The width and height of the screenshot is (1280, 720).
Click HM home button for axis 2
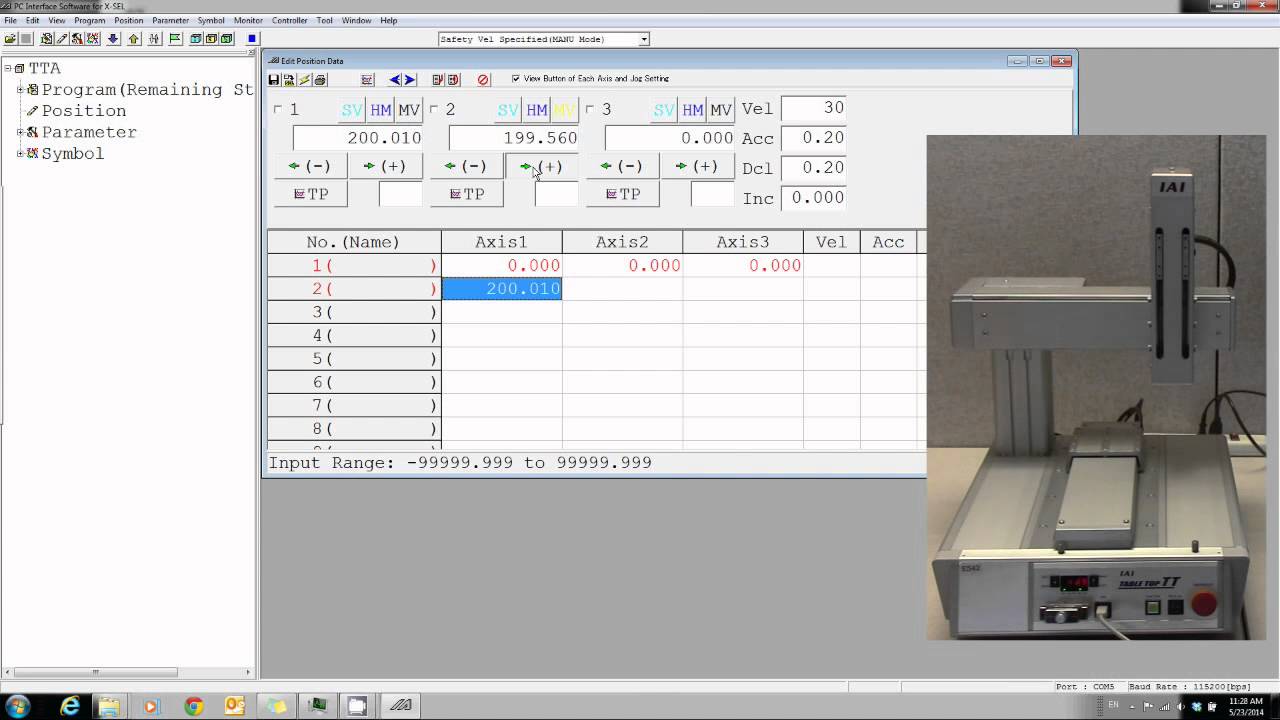[537, 110]
